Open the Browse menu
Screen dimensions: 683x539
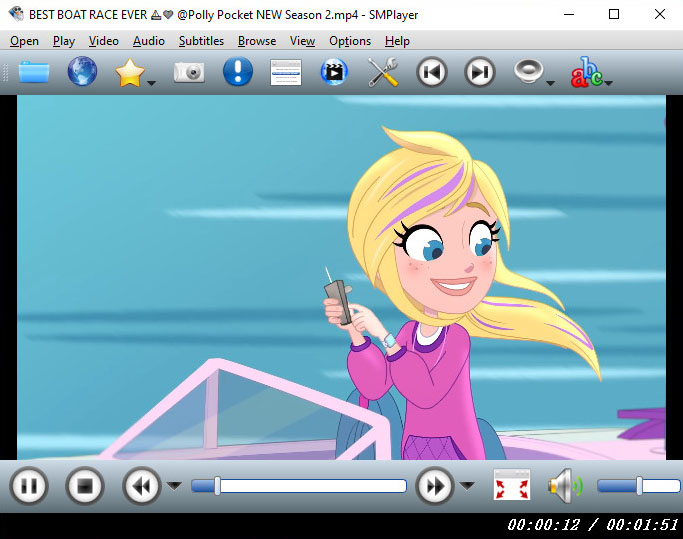click(257, 41)
